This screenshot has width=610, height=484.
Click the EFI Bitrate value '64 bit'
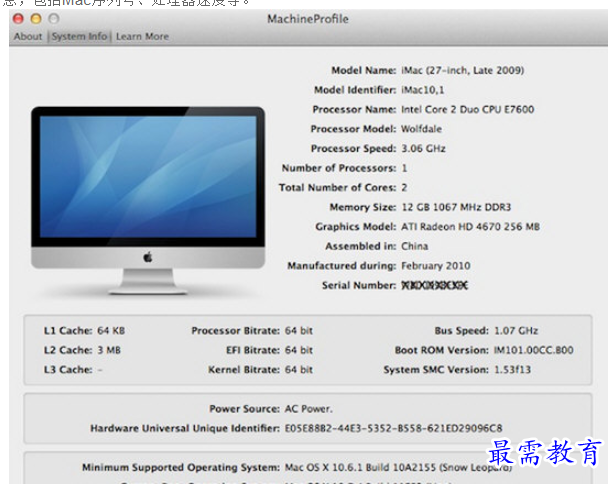(298, 350)
